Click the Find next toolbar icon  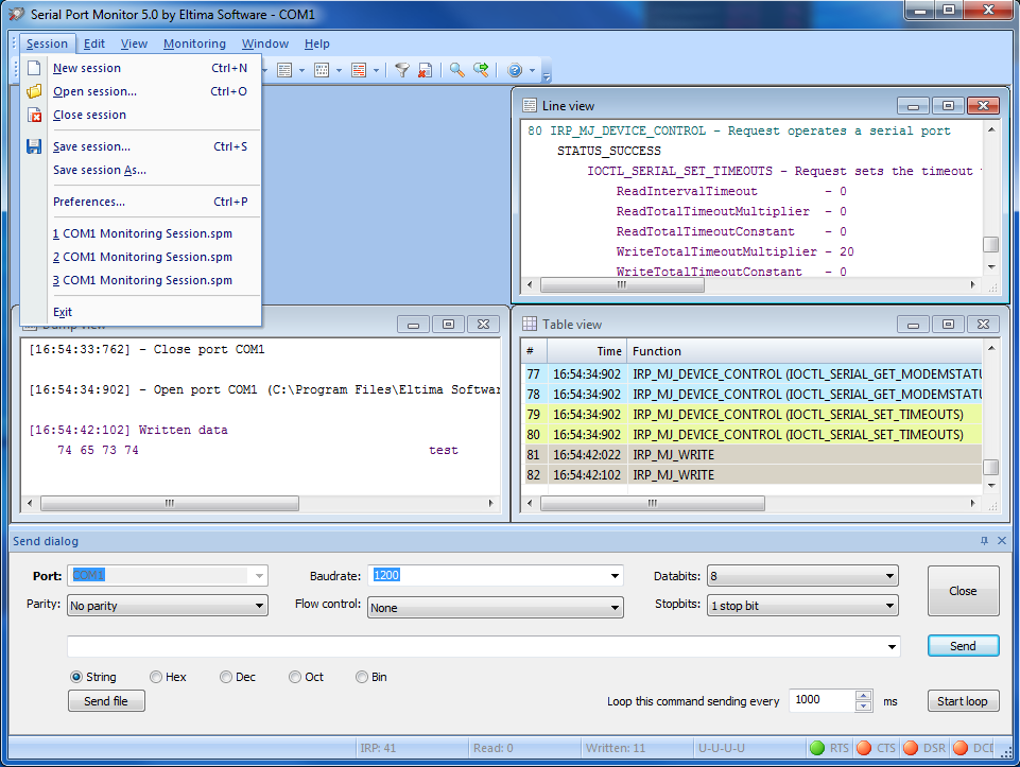click(481, 70)
